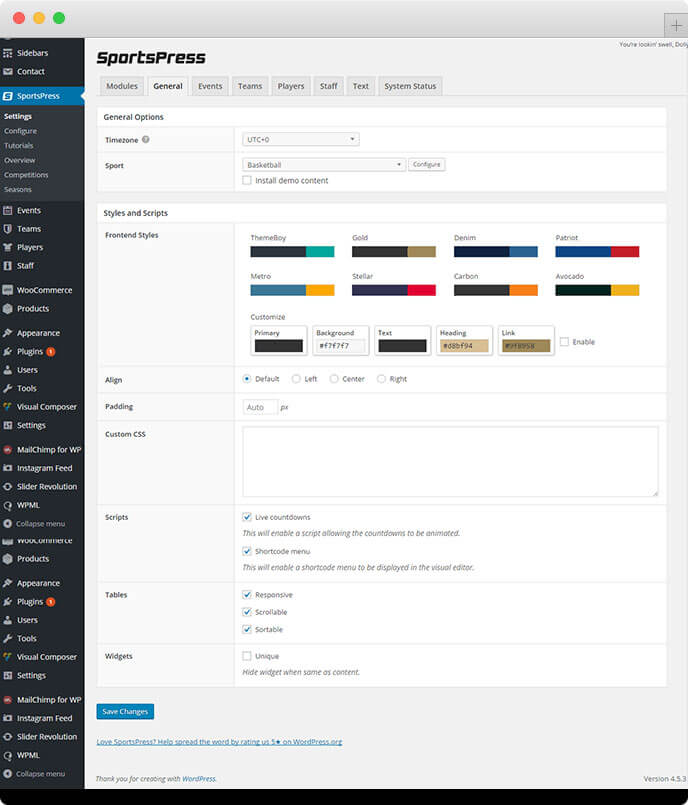Open the Link custom color picker

(x=526, y=346)
